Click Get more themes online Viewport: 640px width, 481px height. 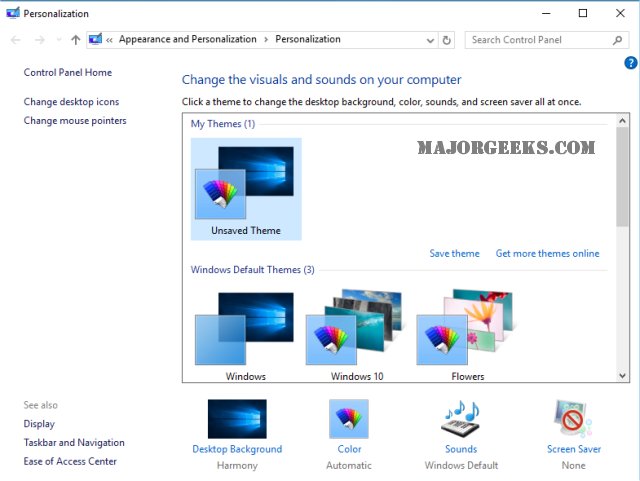point(547,254)
